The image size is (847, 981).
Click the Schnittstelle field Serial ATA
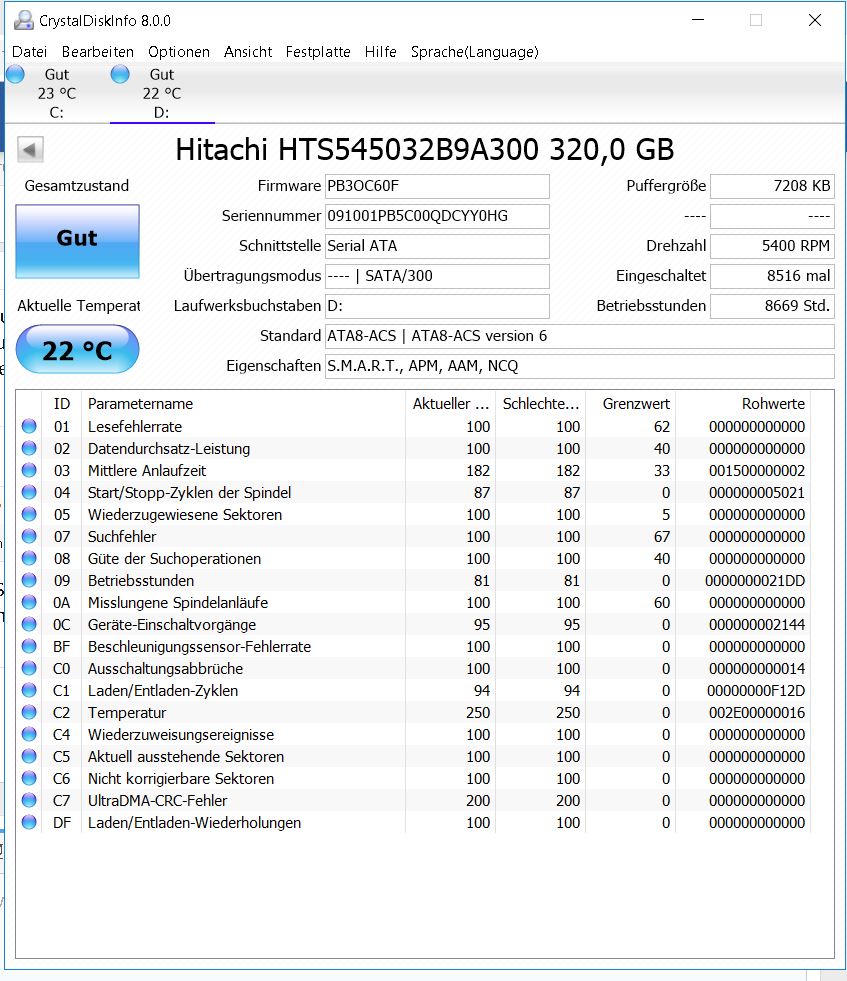(437, 246)
